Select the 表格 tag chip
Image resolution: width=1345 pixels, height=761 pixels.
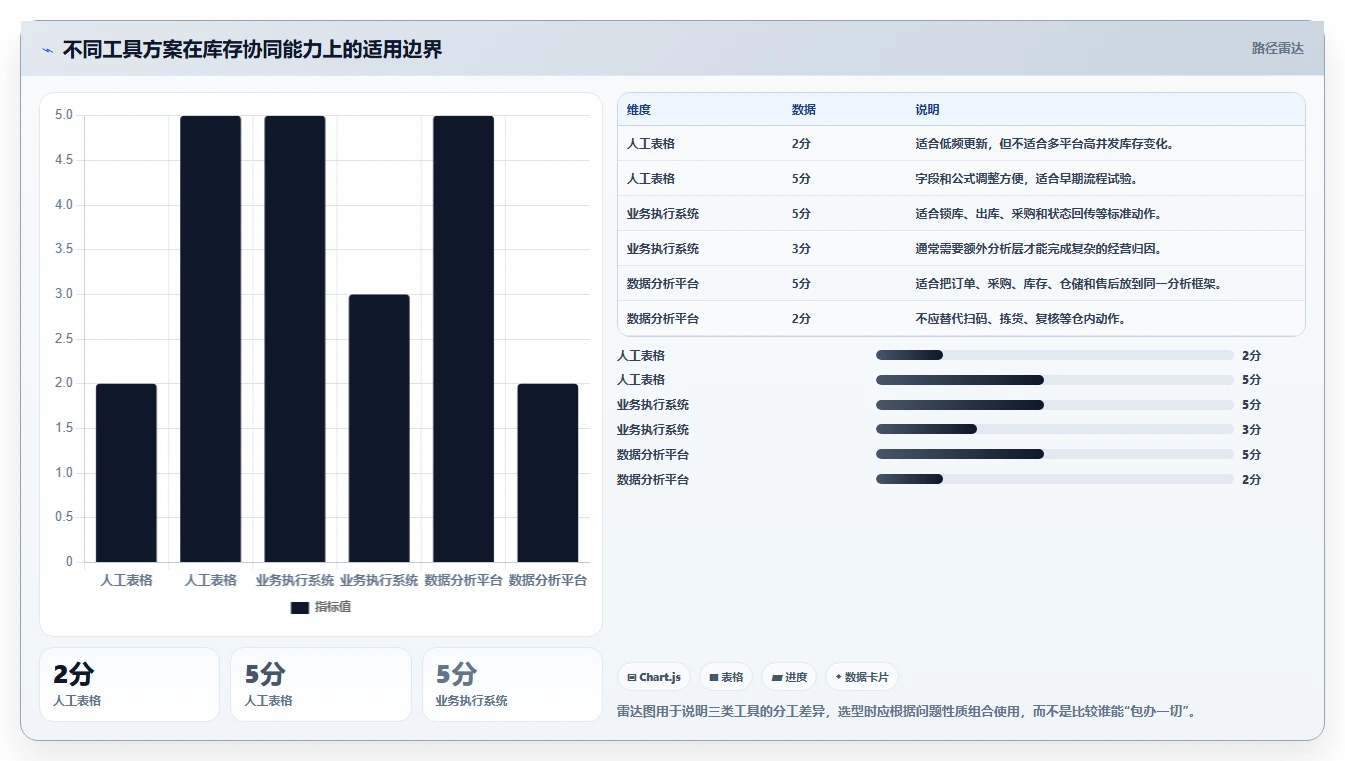point(726,677)
